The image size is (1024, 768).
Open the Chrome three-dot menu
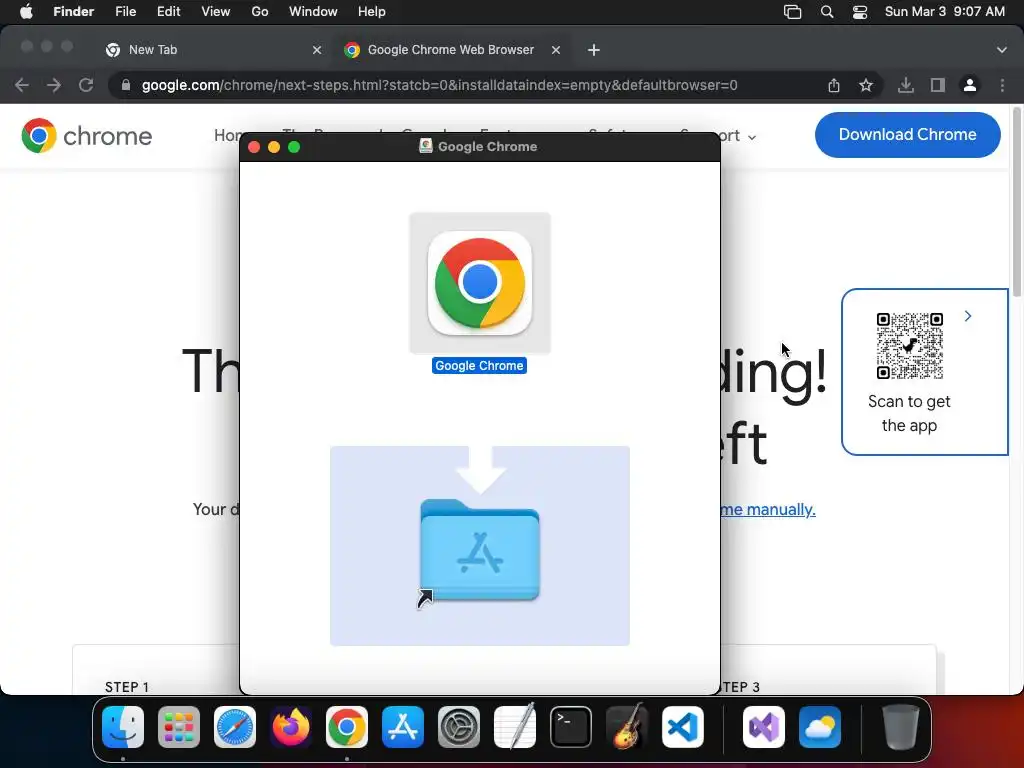[1002, 85]
